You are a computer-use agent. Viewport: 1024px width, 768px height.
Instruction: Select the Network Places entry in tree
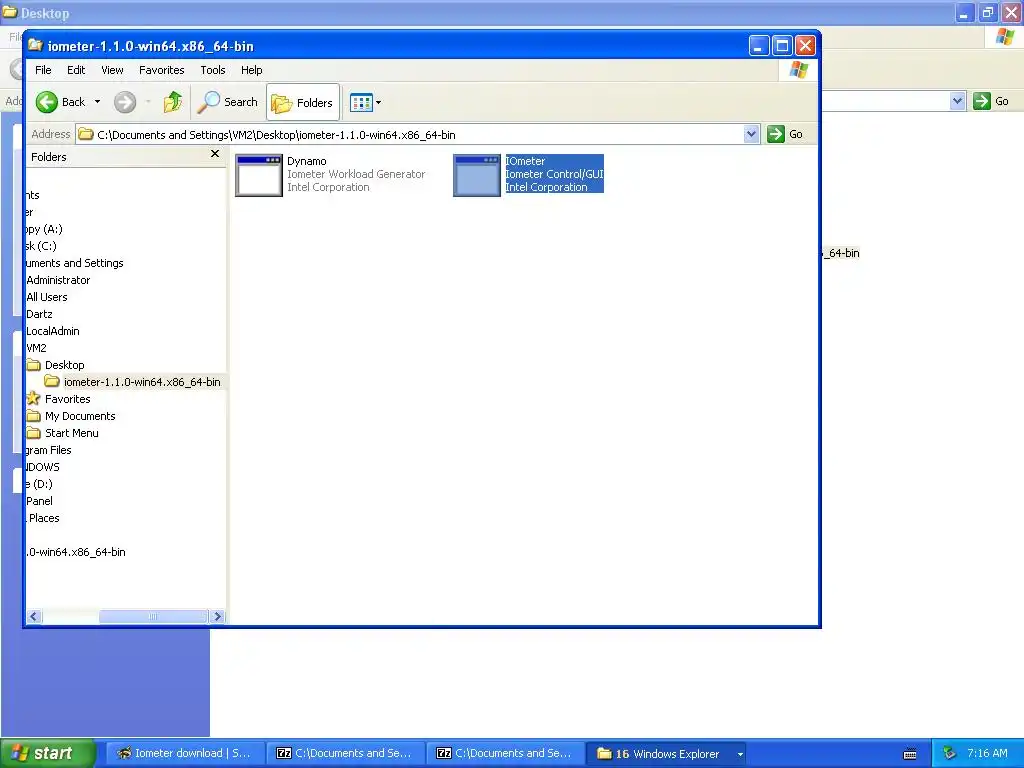point(43,517)
